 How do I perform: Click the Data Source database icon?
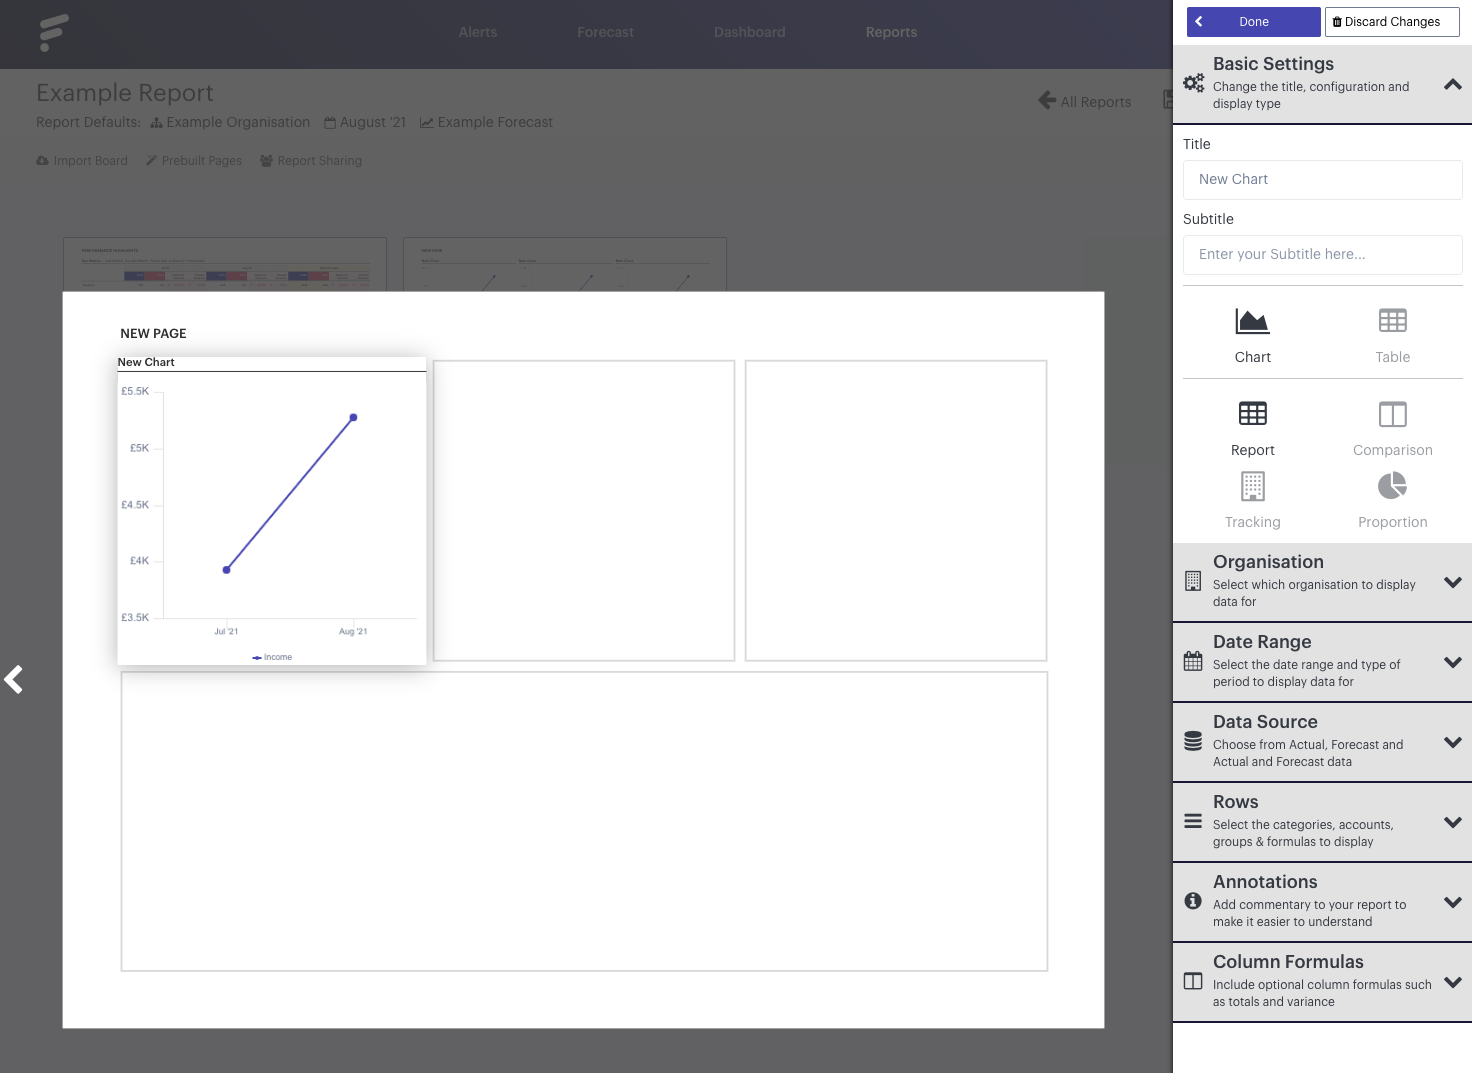(x=1193, y=741)
